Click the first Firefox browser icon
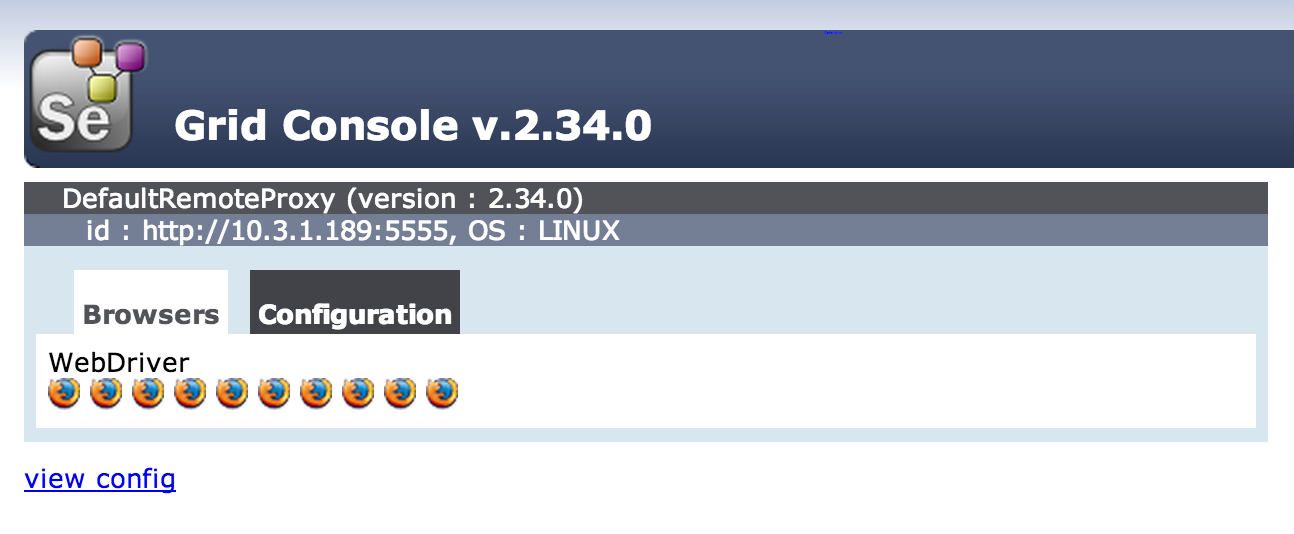The image size is (1294, 534). [64, 393]
